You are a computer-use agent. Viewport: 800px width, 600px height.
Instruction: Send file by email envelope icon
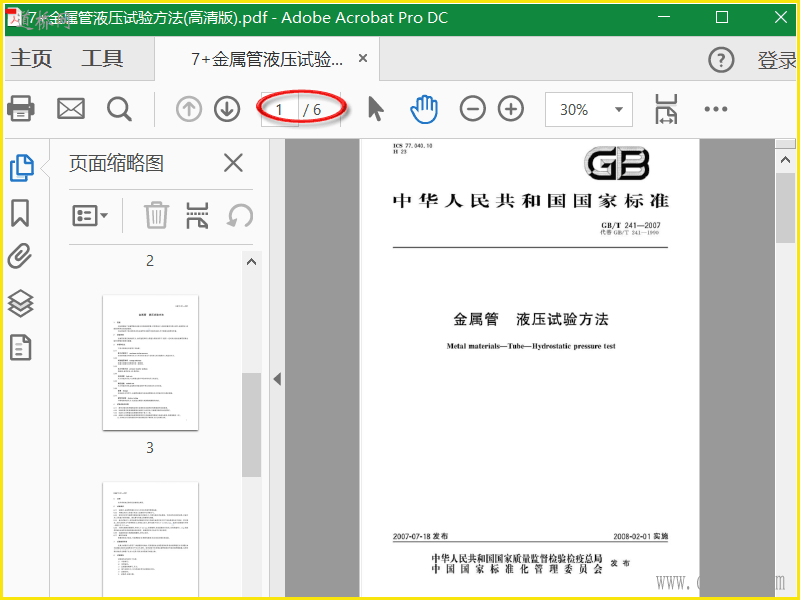point(71,109)
